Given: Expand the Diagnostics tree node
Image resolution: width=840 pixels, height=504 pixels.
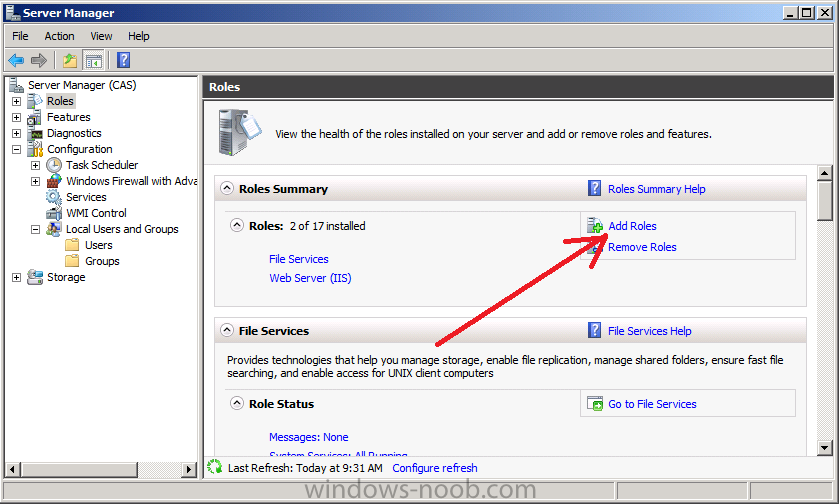Looking at the screenshot, I should coord(17,133).
